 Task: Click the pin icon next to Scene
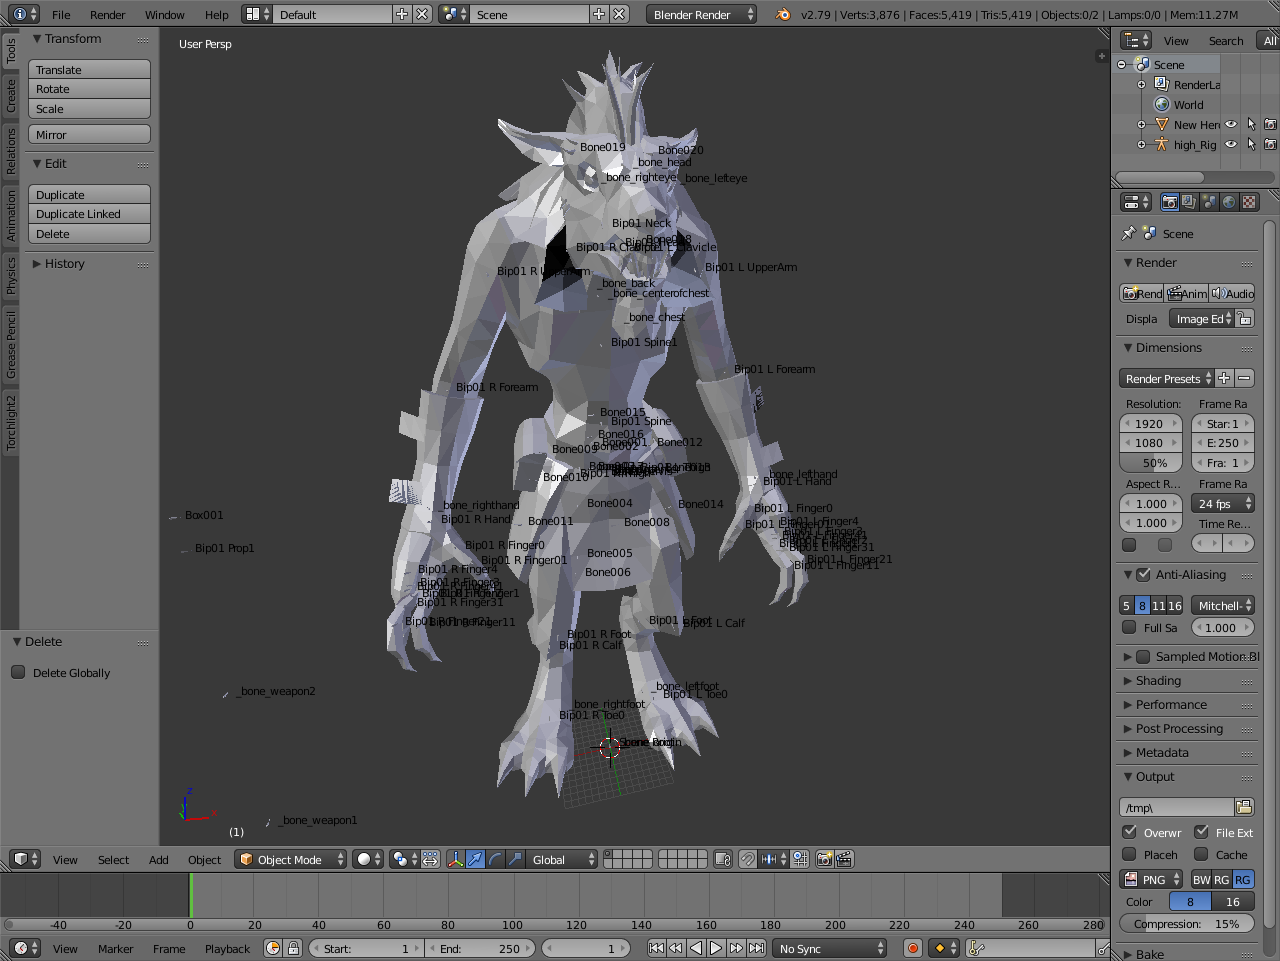(x=1129, y=233)
